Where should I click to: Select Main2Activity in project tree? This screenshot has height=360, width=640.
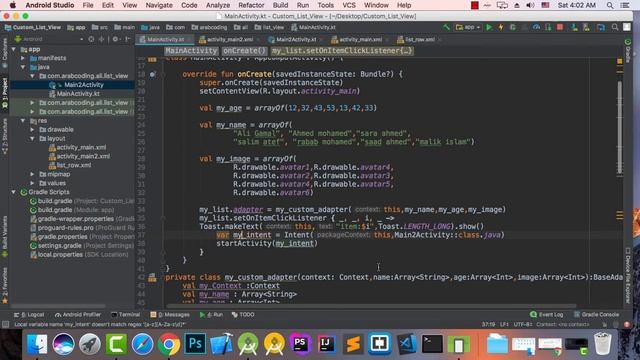pos(84,85)
